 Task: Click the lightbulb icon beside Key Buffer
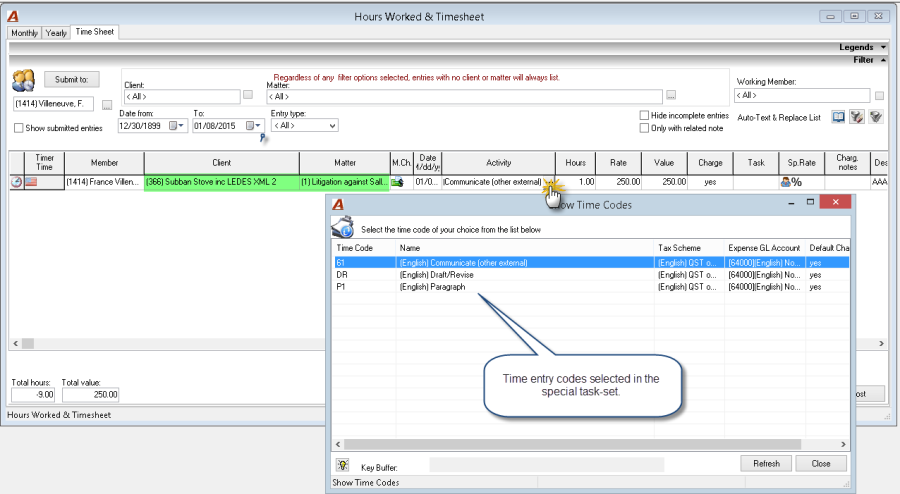(343, 465)
